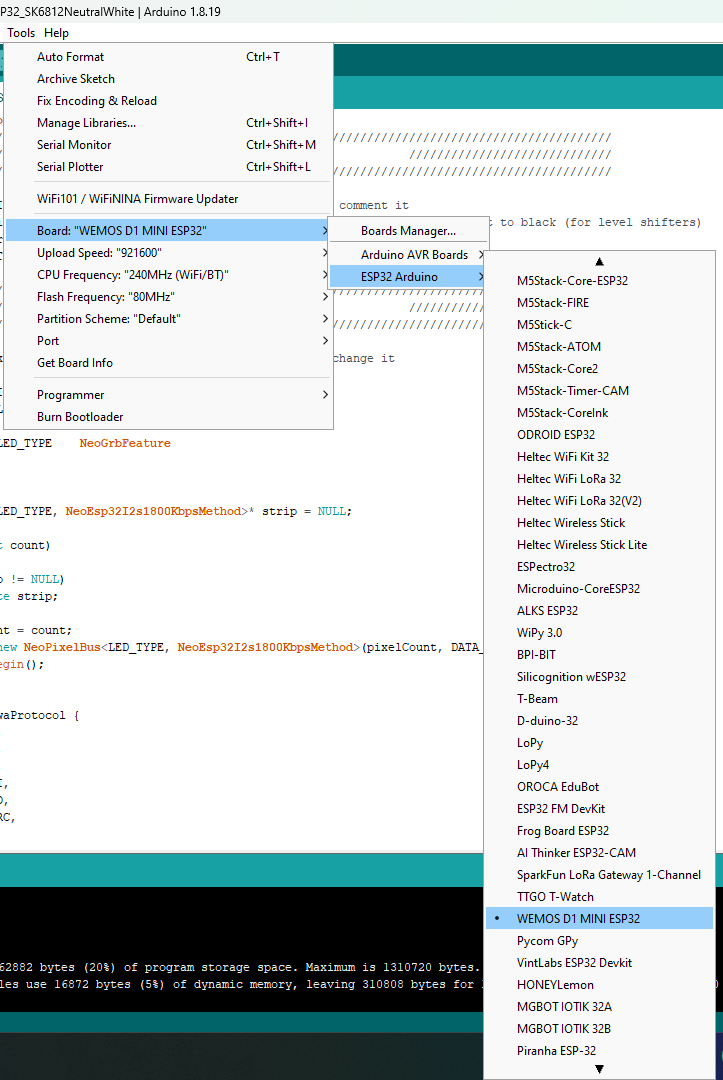Expand the Arduino AVR Boards submenu
The image size is (723, 1080).
pyautogui.click(x=408, y=254)
